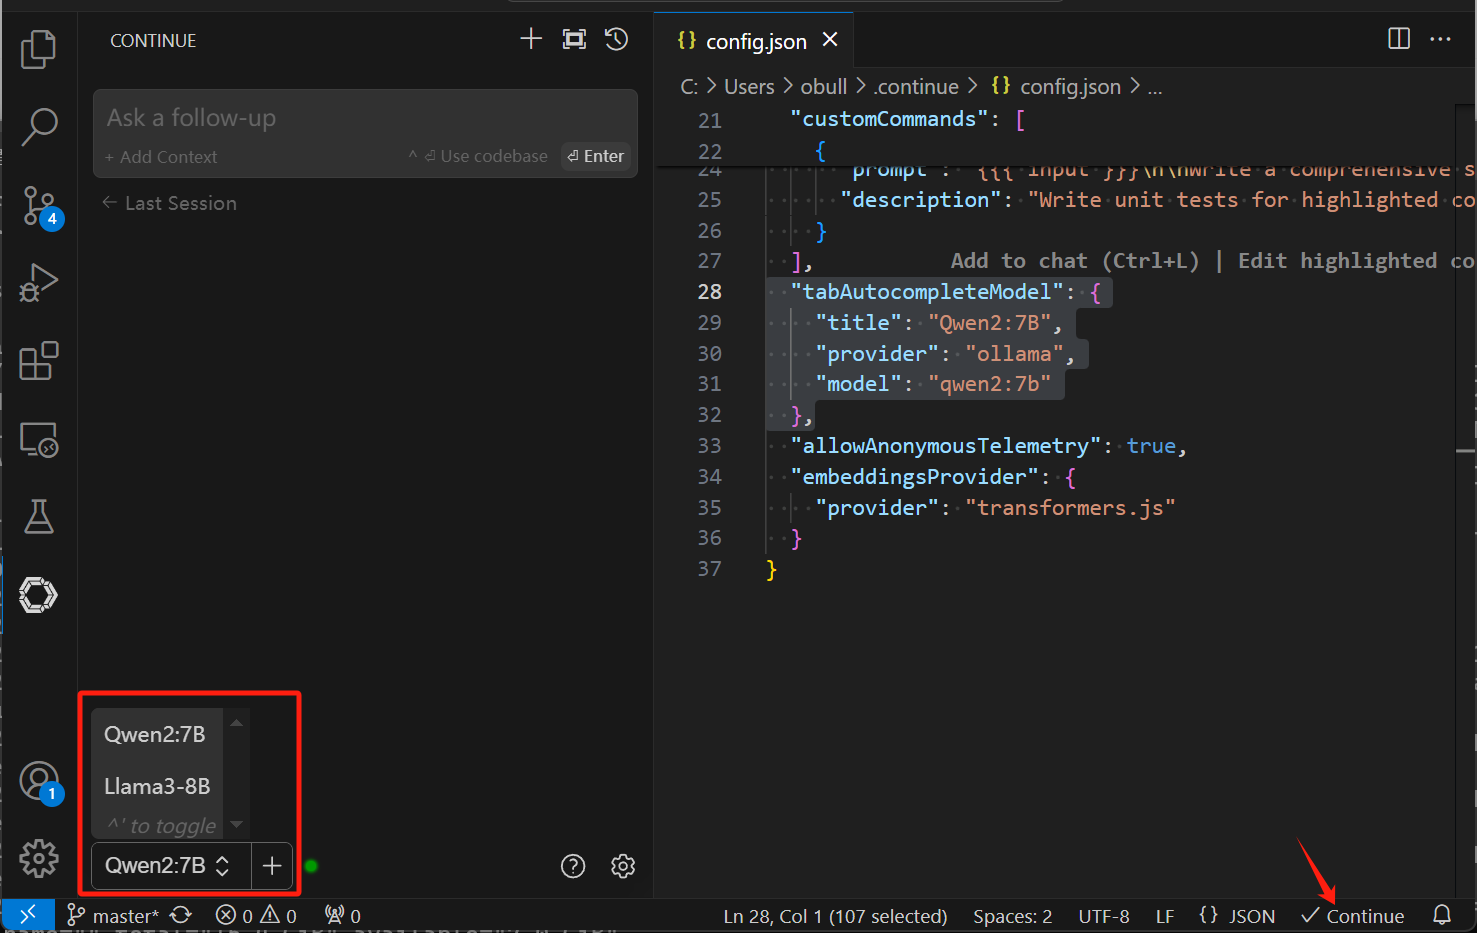Start a new Continue session with plus
This screenshot has height=933, width=1477.
coord(531,39)
